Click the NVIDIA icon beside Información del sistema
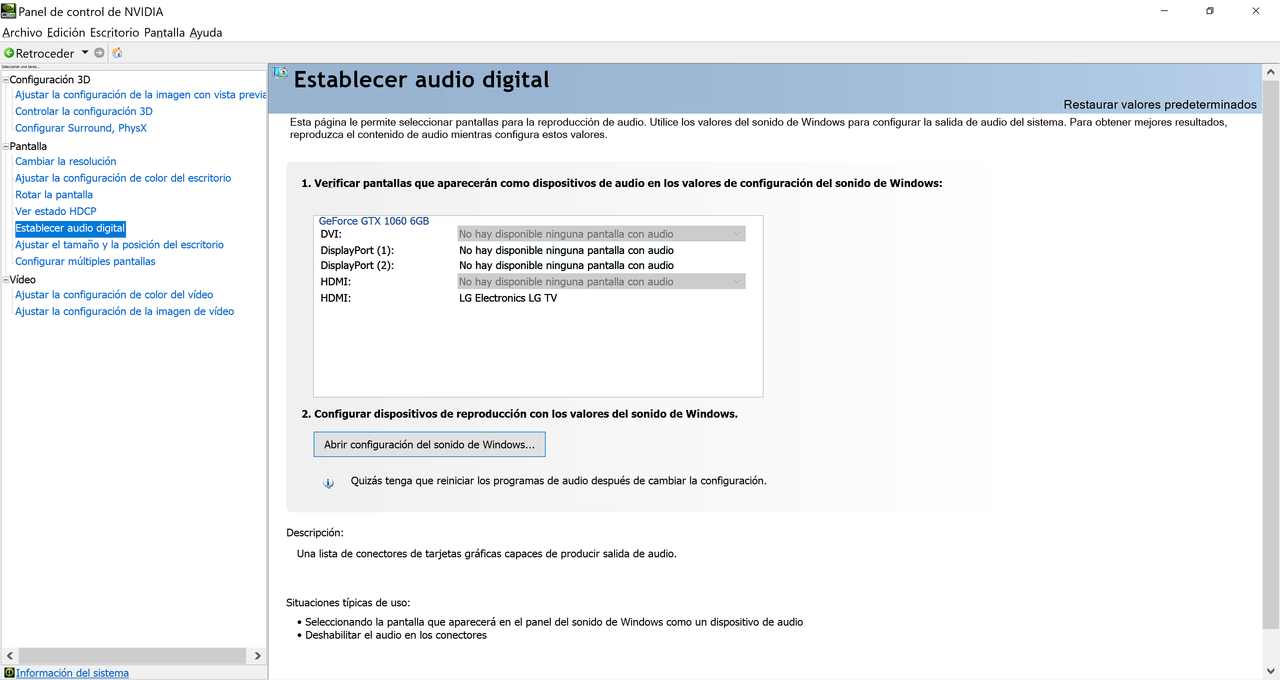Image resolution: width=1280 pixels, height=680 pixels. [9, 673]
